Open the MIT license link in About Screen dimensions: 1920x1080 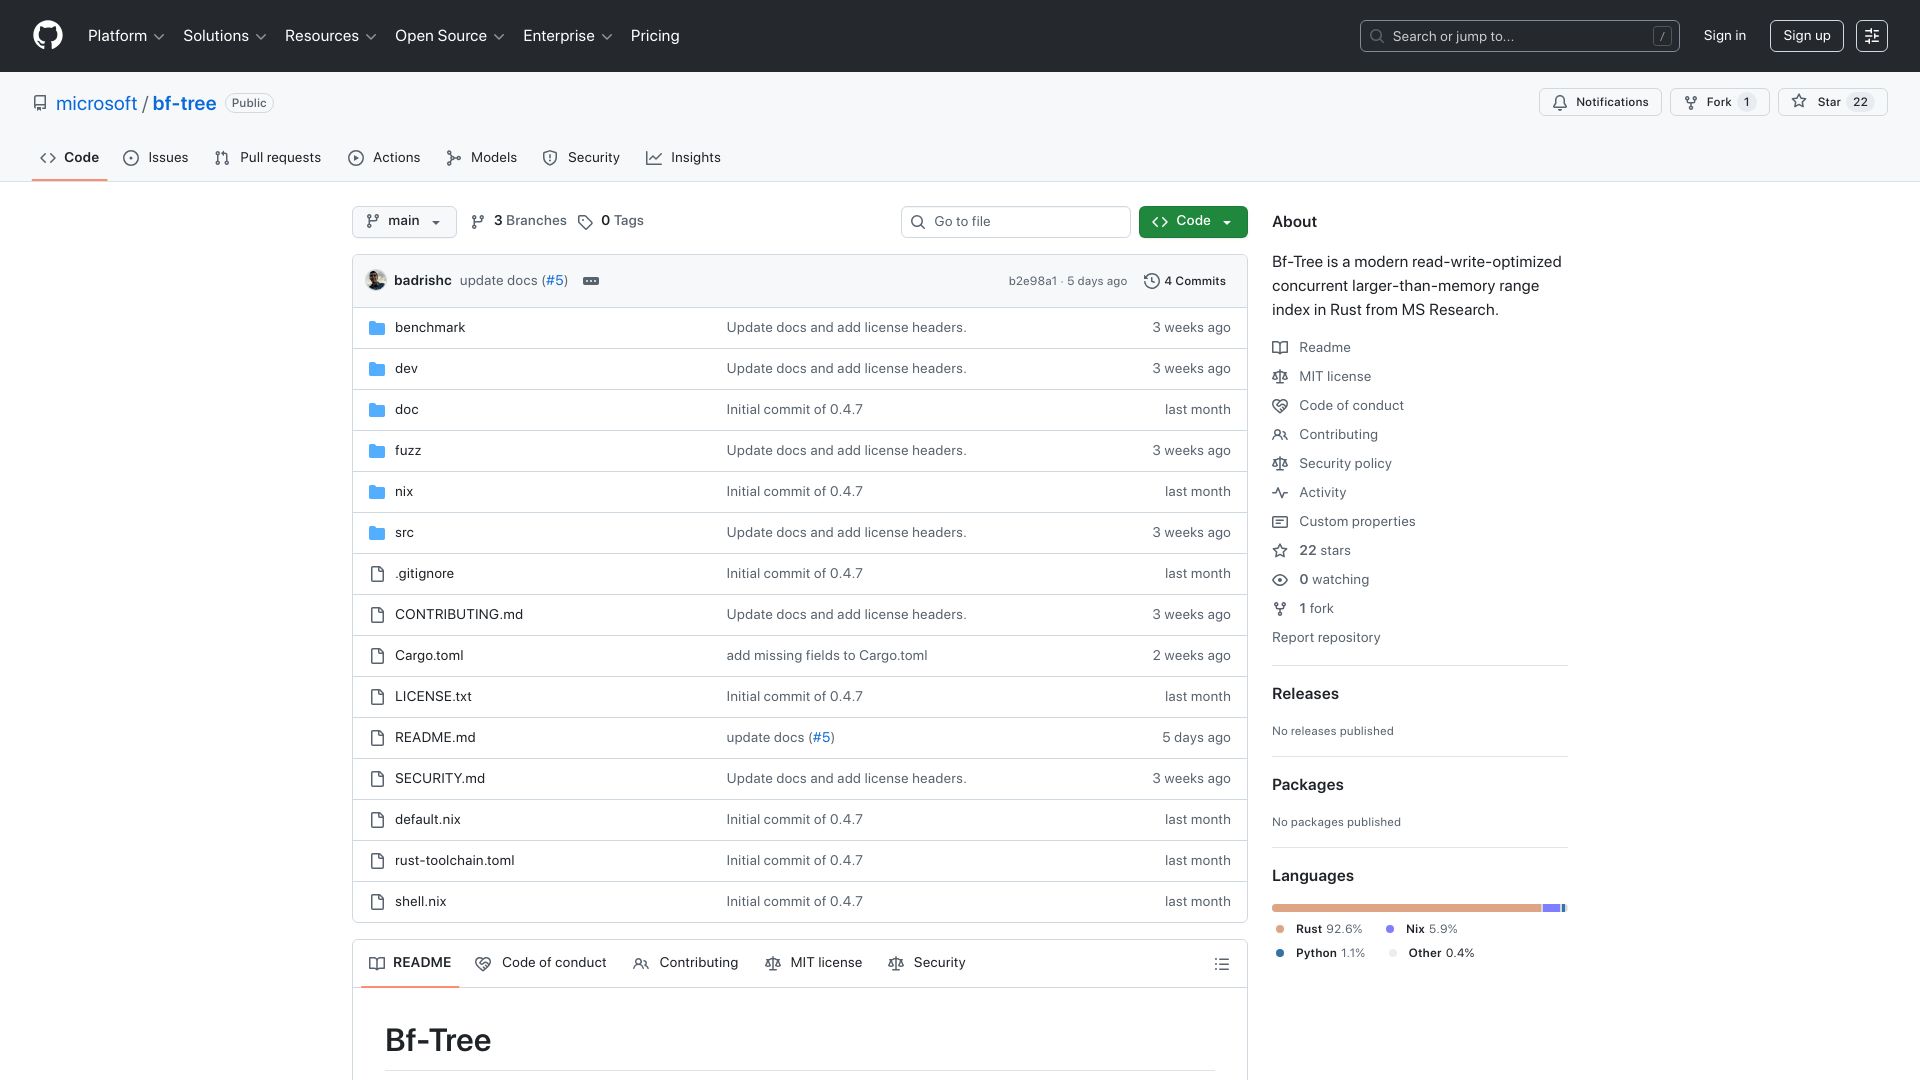1322,376
